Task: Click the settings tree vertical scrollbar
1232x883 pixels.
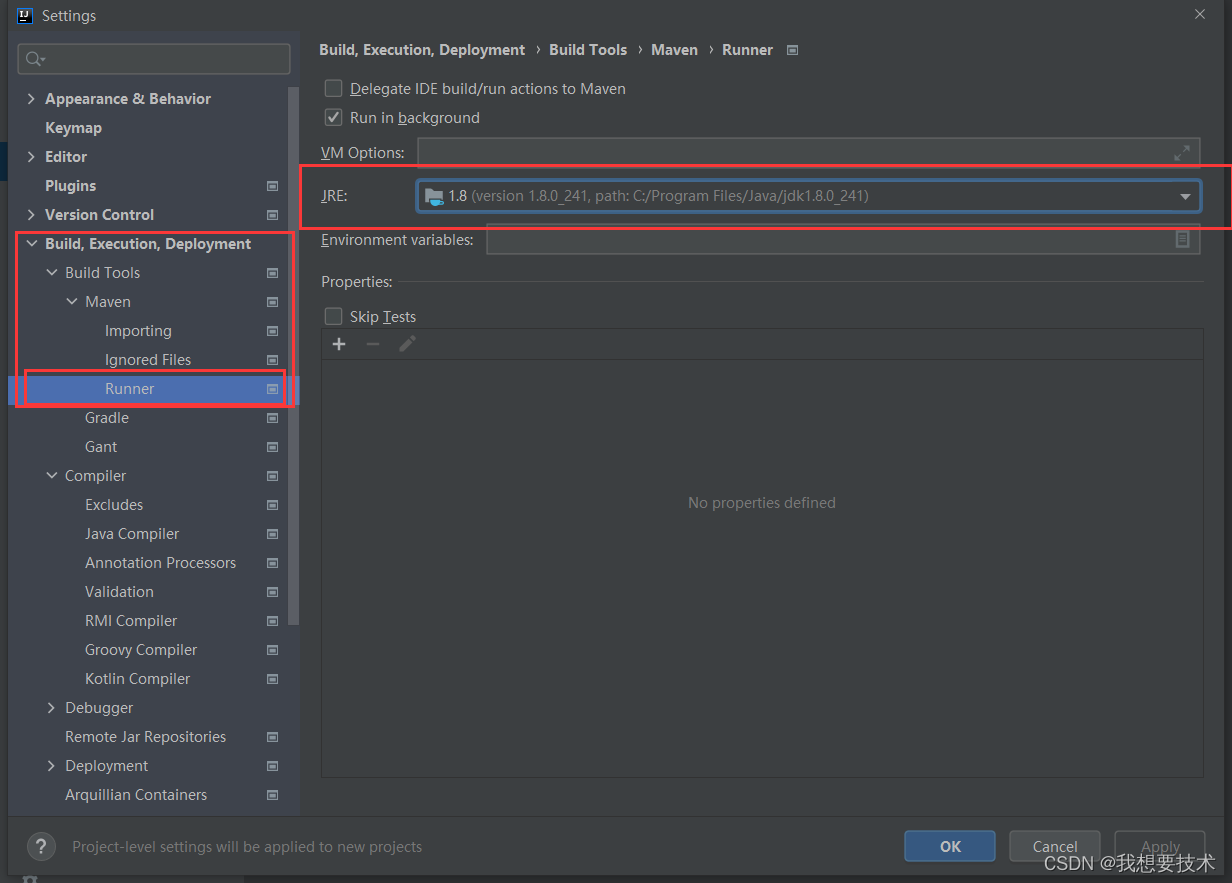Action: (x=293, y=356)
